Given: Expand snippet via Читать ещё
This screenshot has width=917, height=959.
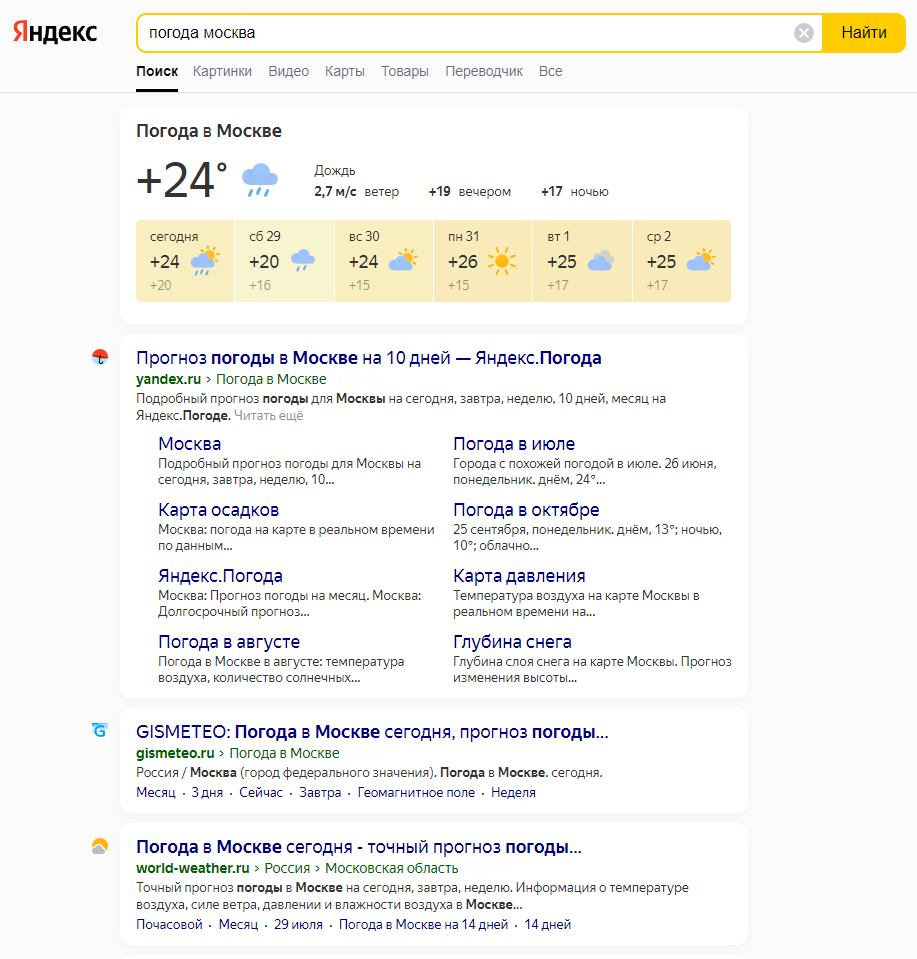Looking at the screenshot, I should pyautogui.click(x=269, y=416).
